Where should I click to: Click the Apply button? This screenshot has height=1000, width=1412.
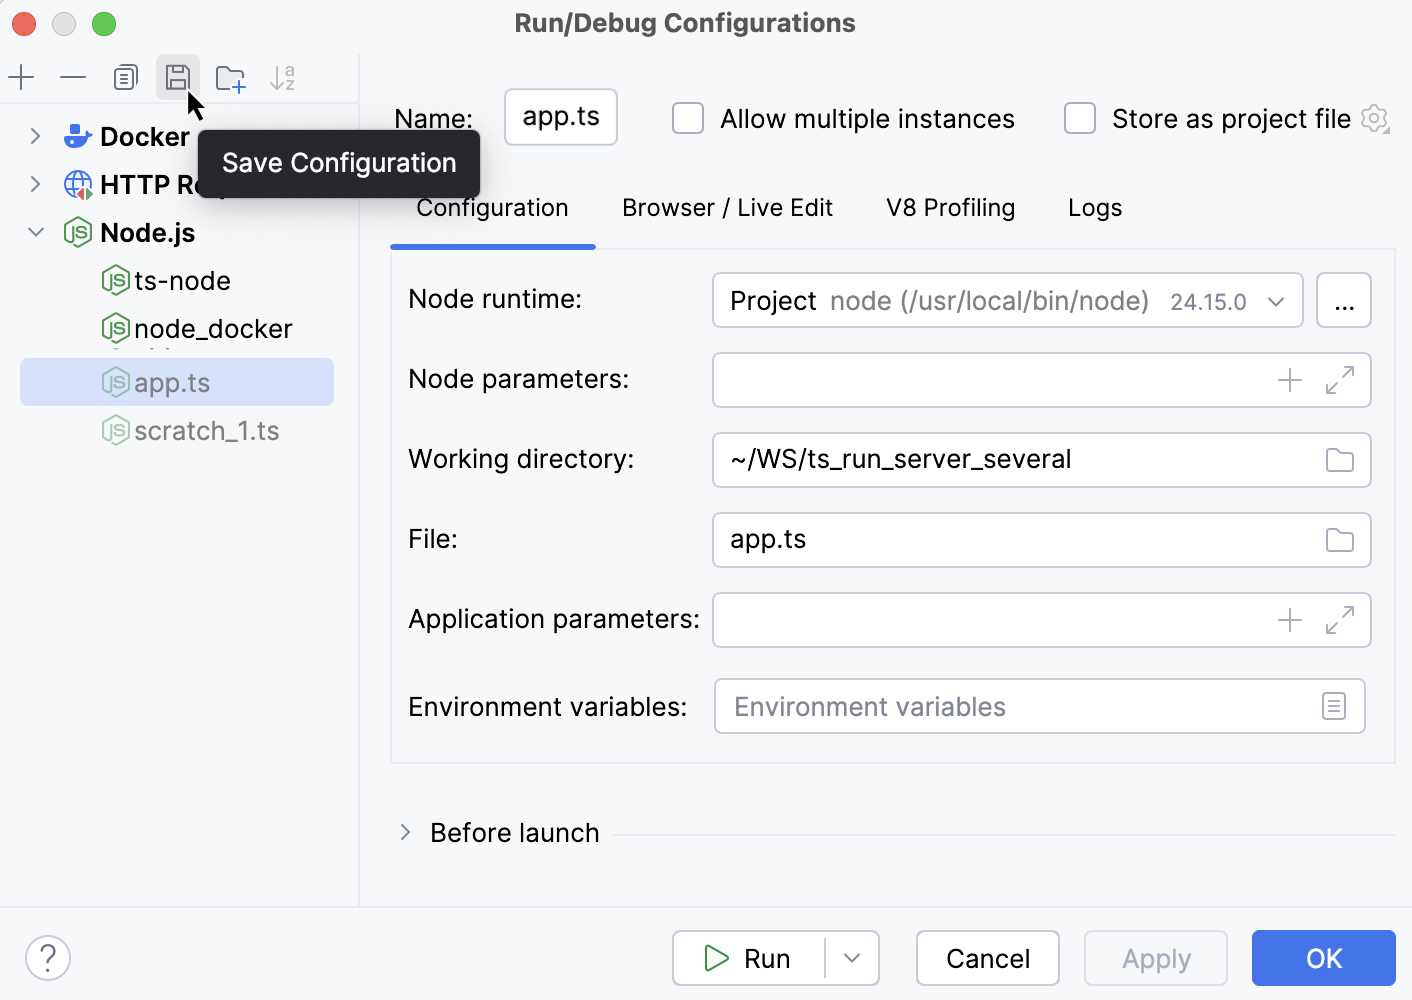(1156, 958)
